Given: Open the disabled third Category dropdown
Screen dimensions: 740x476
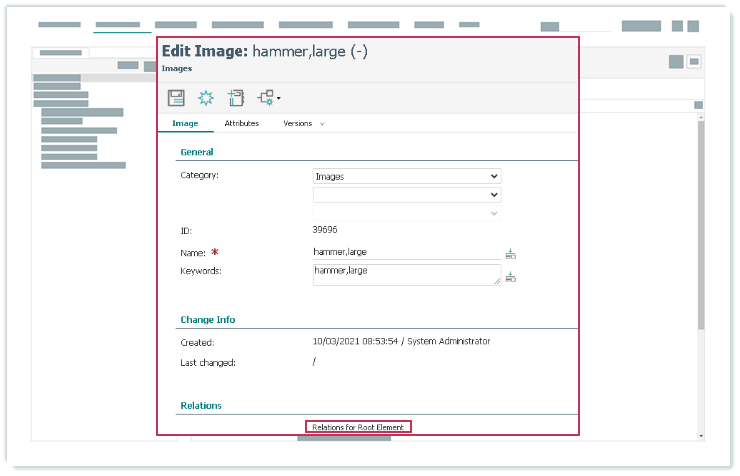Looking at the screenshot, I should tap(406, 213).
